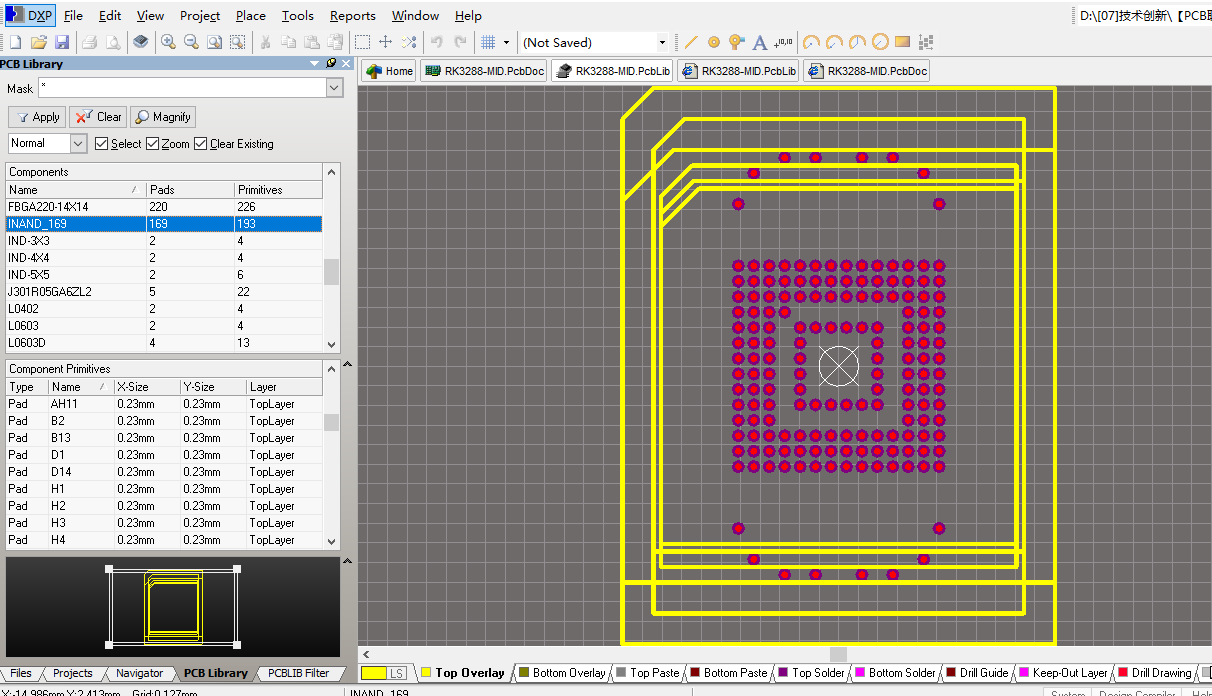
Task: Open the Mask field dropdown
Action: (x=334, y=88)
